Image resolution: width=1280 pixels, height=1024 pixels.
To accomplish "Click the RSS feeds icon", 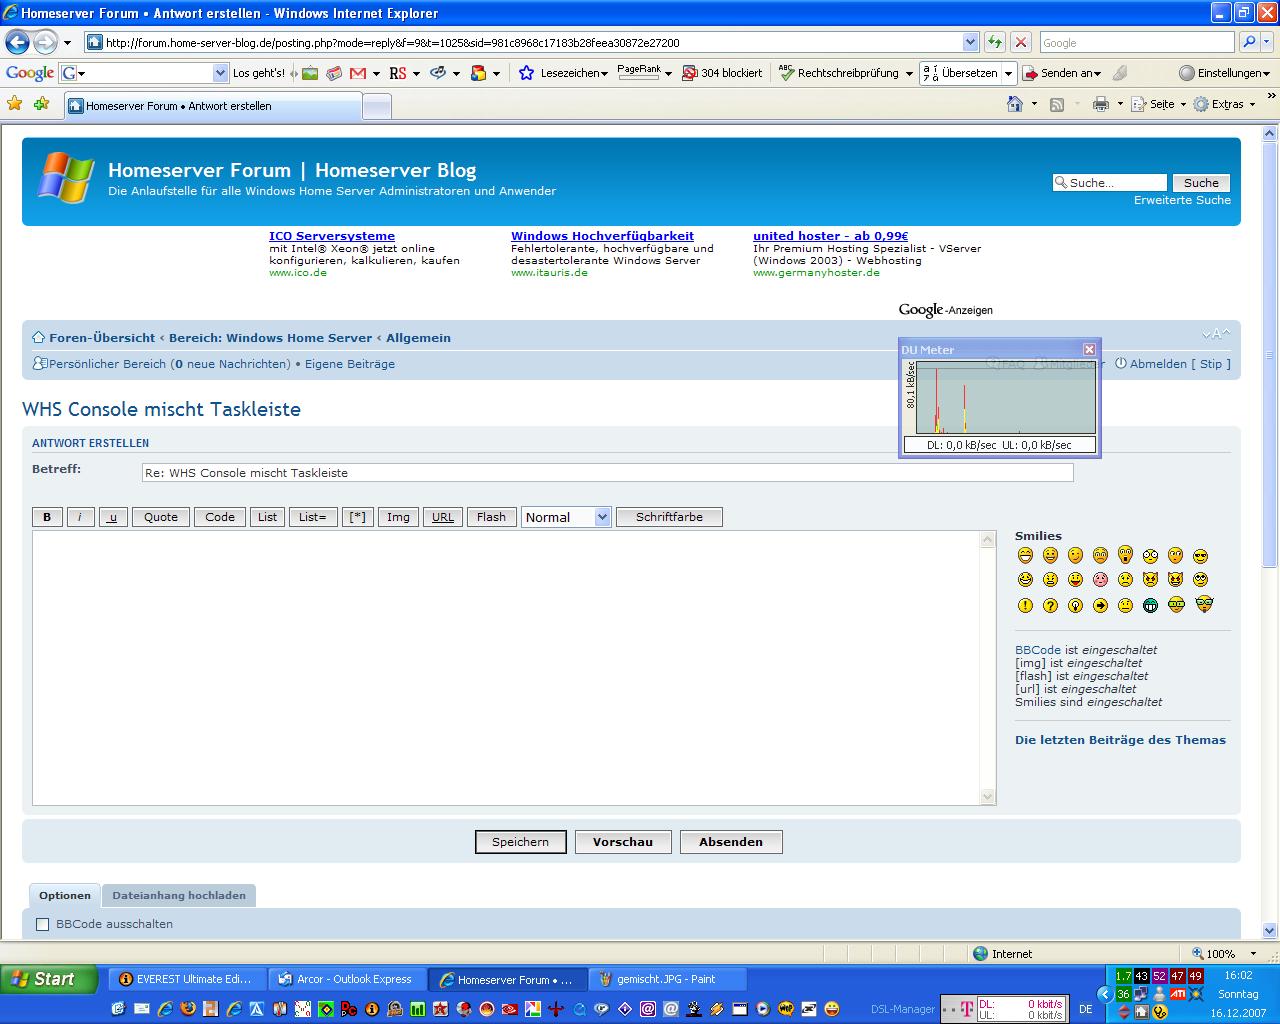I will pos(1057,104).
